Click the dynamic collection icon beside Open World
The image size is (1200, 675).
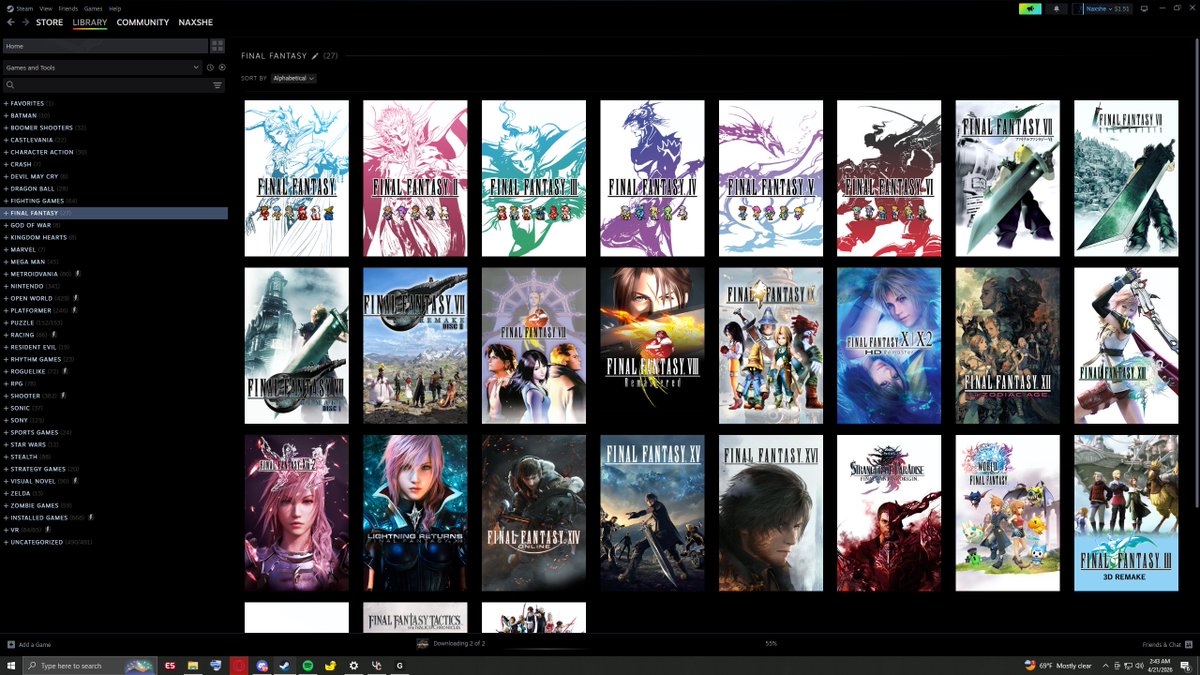tap(75, 298)
